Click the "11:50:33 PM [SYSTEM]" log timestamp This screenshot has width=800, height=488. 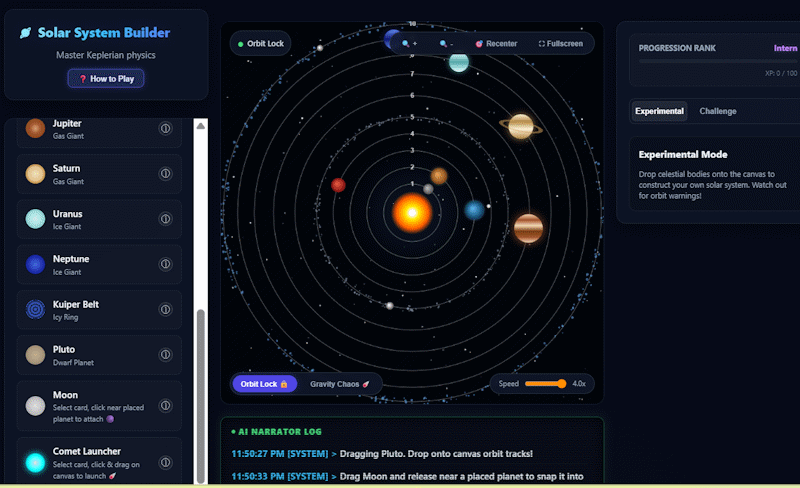pyautogui.click(x=280, y=476)
